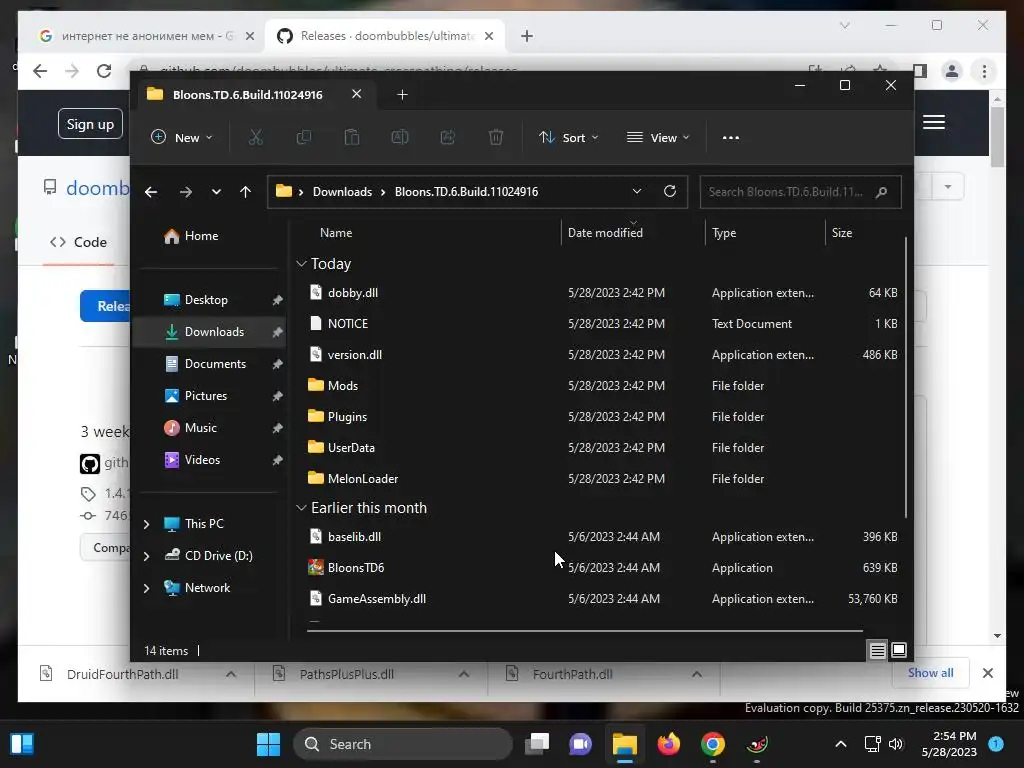Open the Sort dropdown in Explorer

coord(568,137)
